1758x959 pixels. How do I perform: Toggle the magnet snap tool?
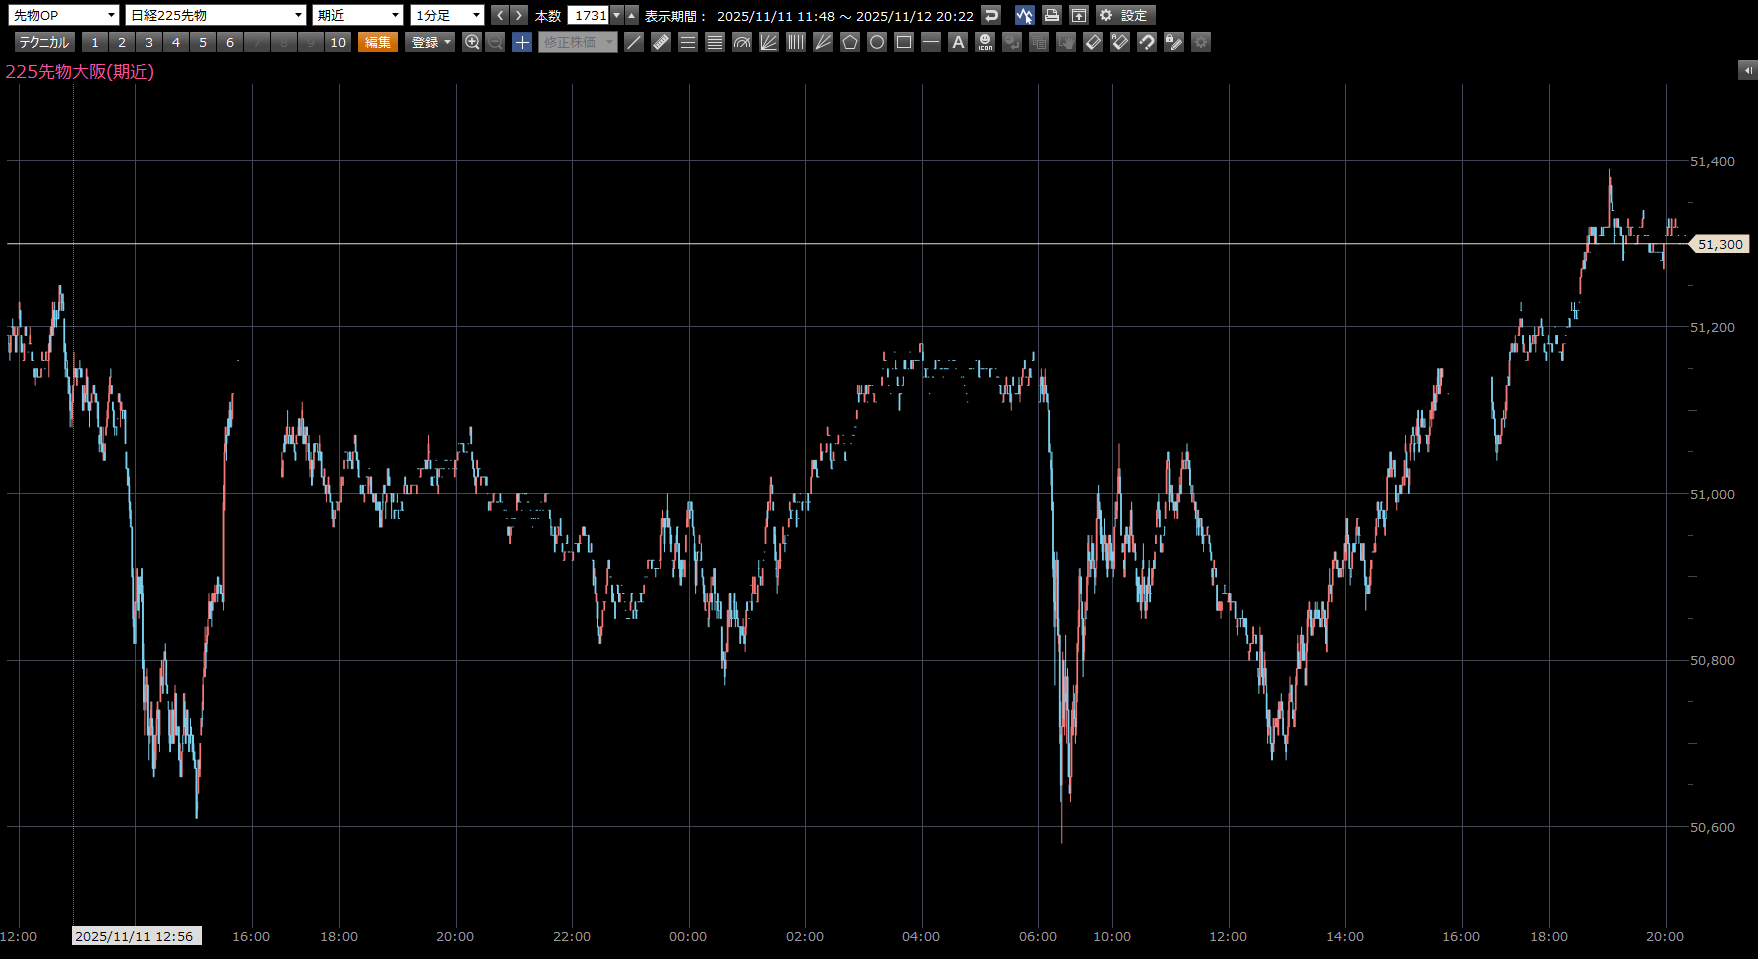click(1147, 42)
